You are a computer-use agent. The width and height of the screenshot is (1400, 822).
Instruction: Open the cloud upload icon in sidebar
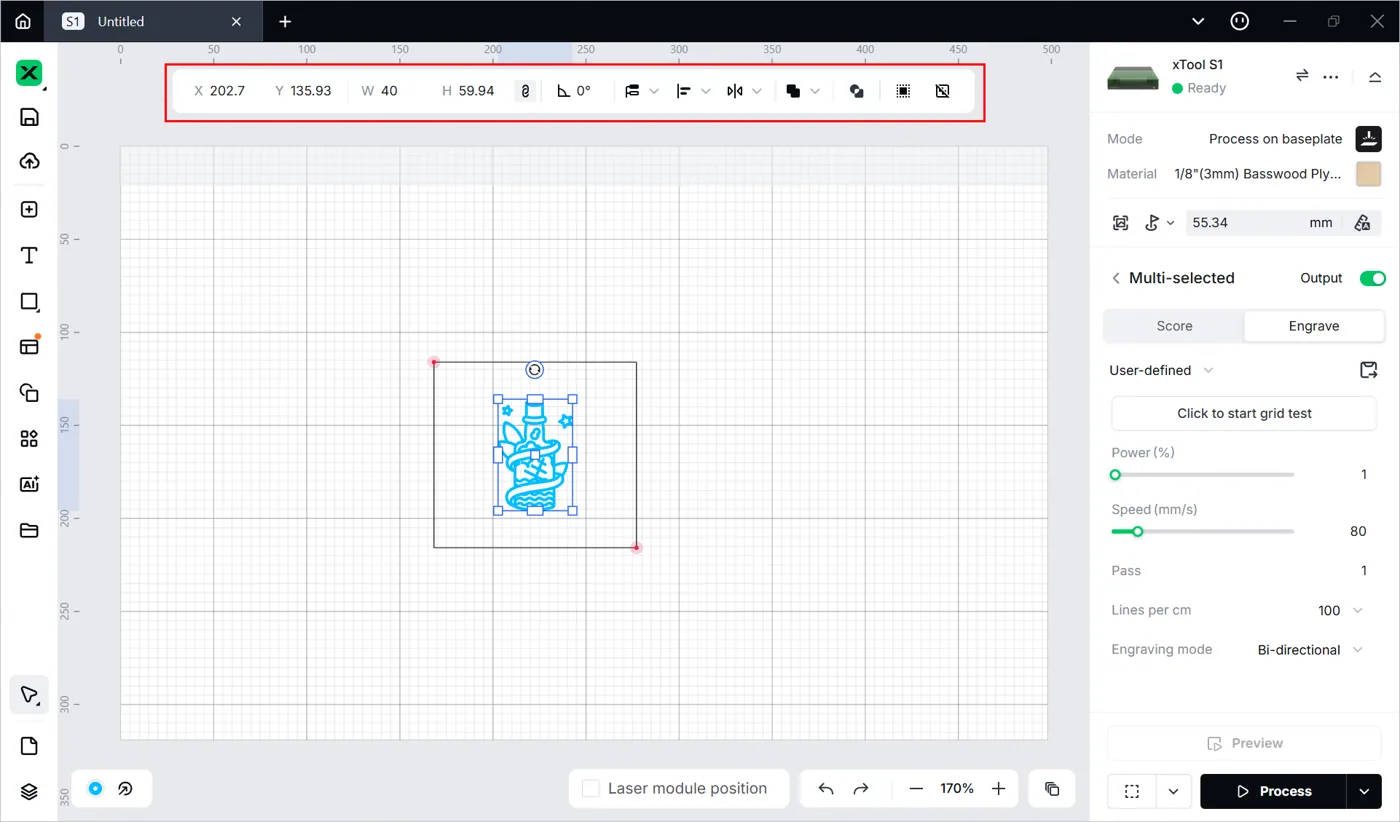29,161
